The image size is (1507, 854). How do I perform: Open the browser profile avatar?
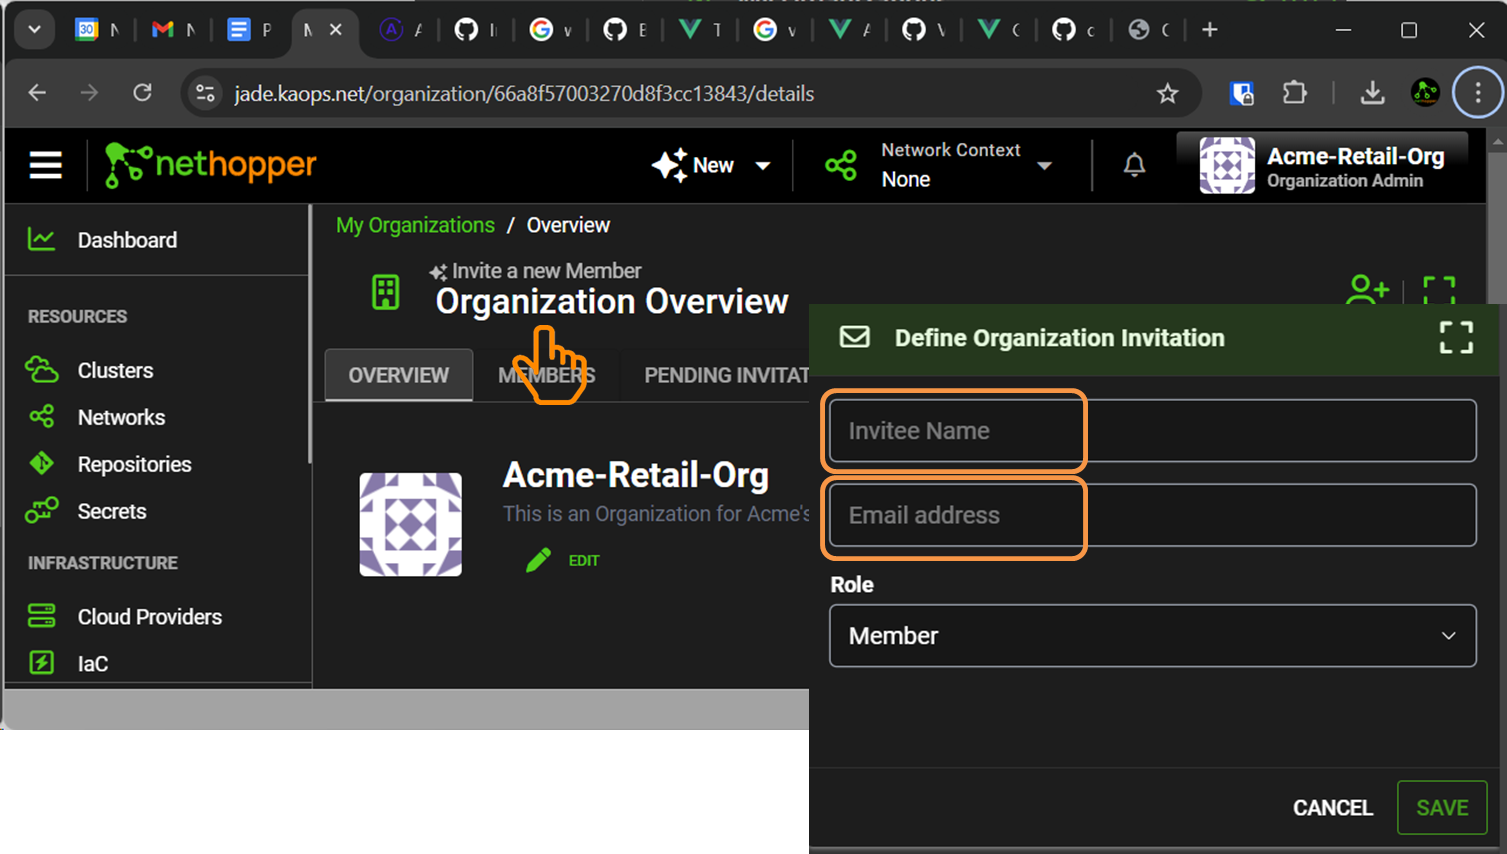1425,93
